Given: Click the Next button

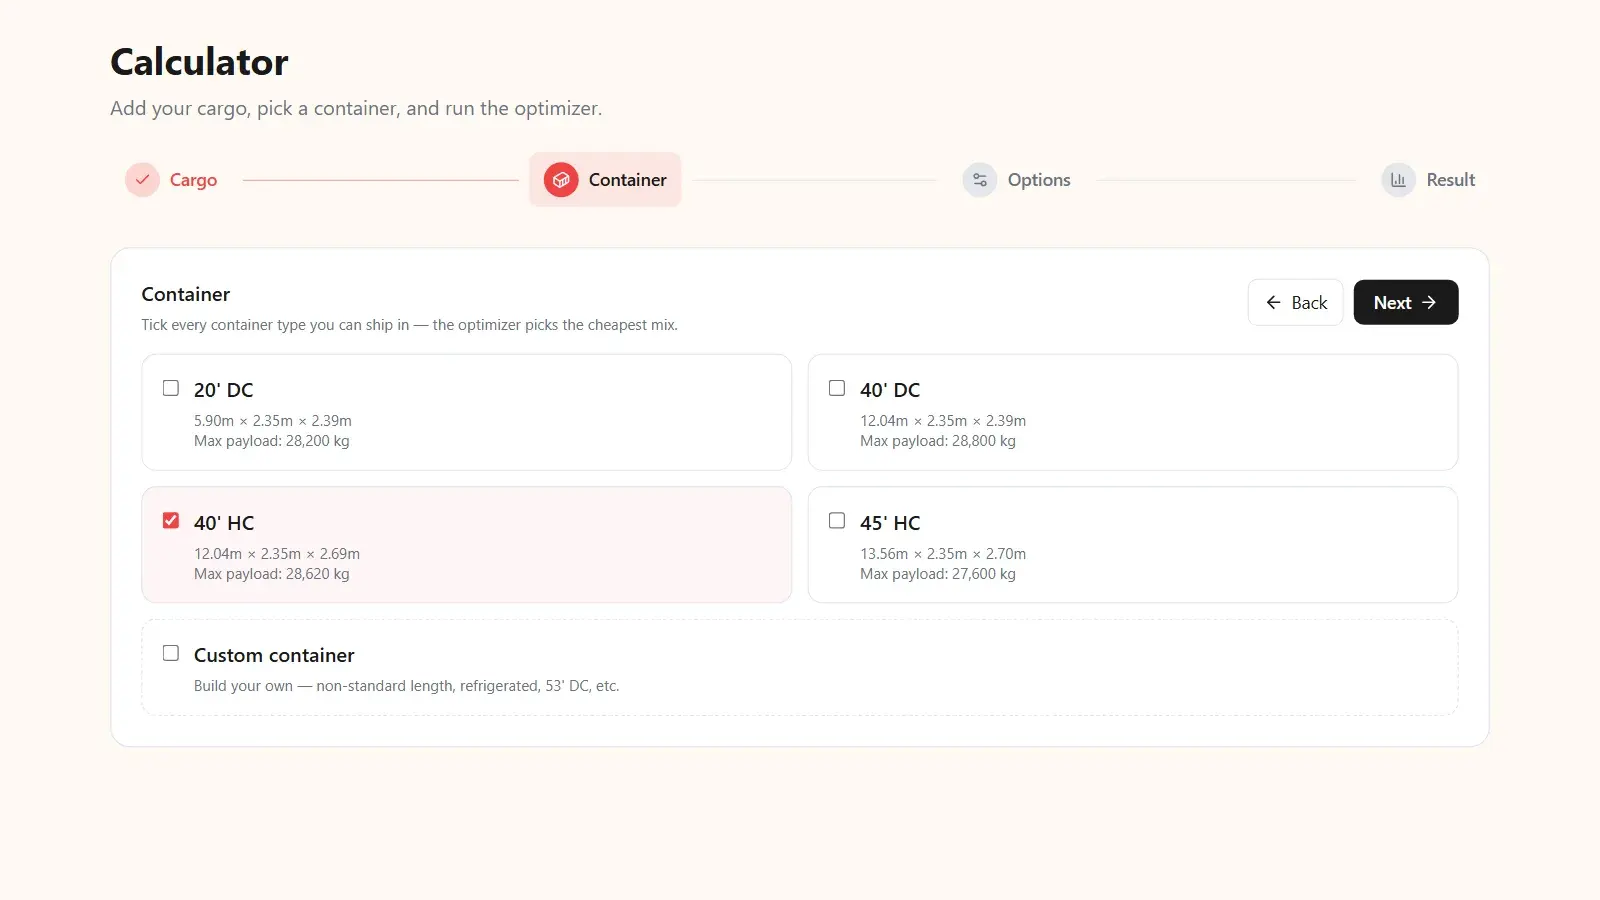Looking at the screenshot, I should click(1406, 302).
